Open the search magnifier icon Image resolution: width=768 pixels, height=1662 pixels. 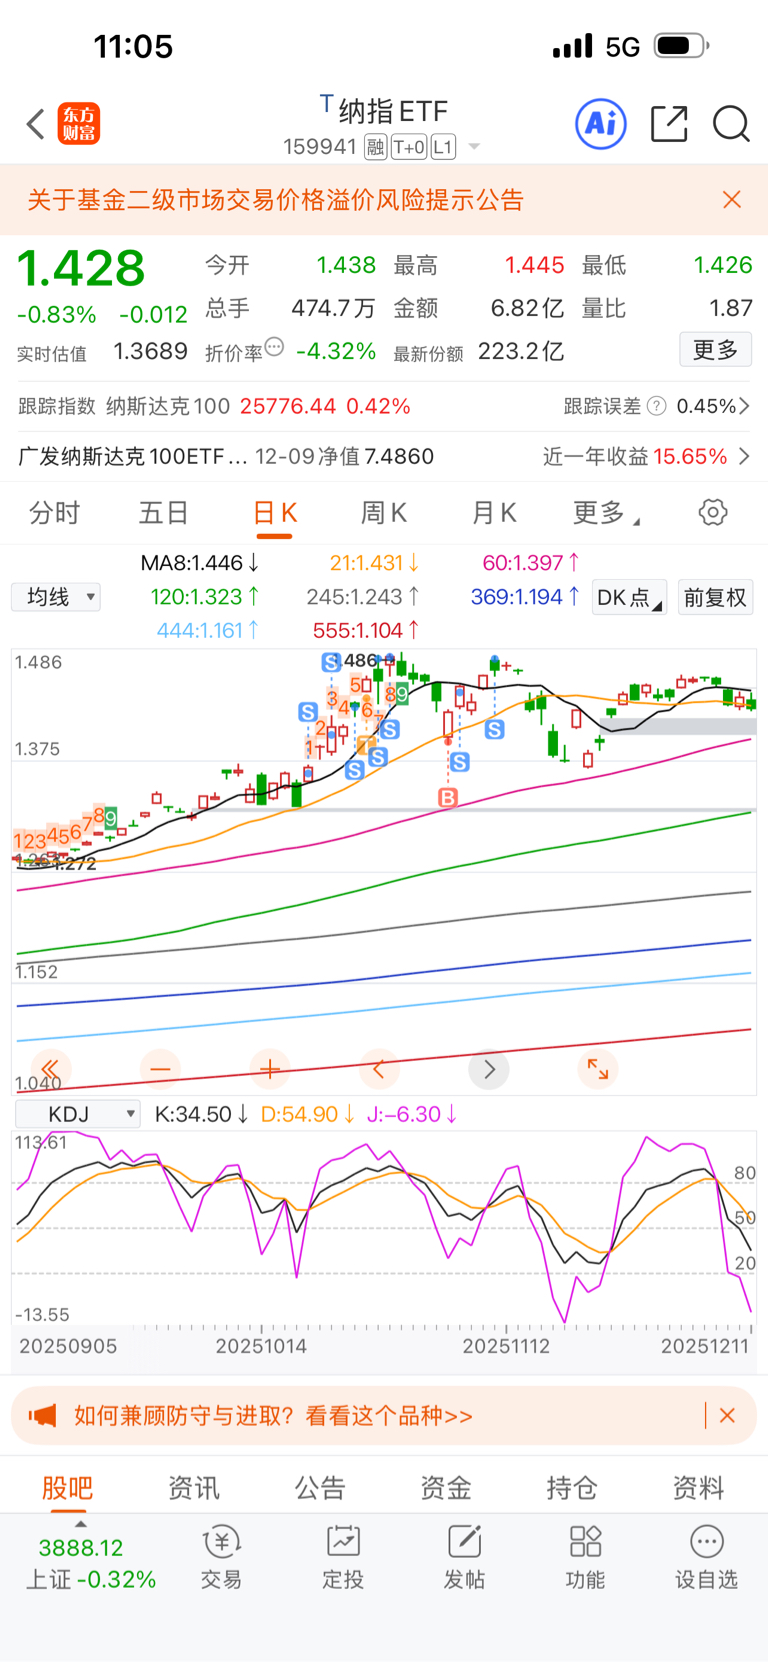[731, 124]
